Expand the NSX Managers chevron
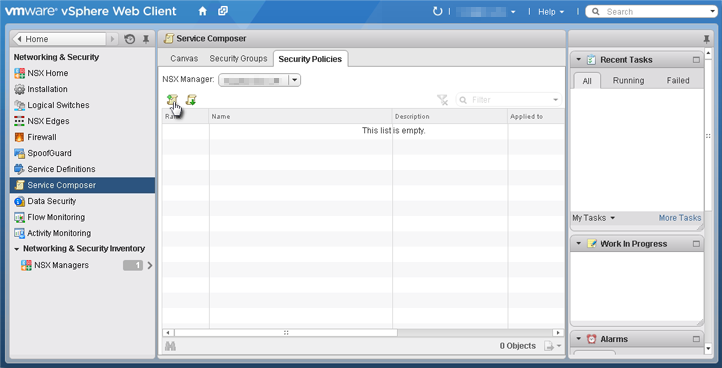This screenshot has height=368, width=722. point(150,265)
